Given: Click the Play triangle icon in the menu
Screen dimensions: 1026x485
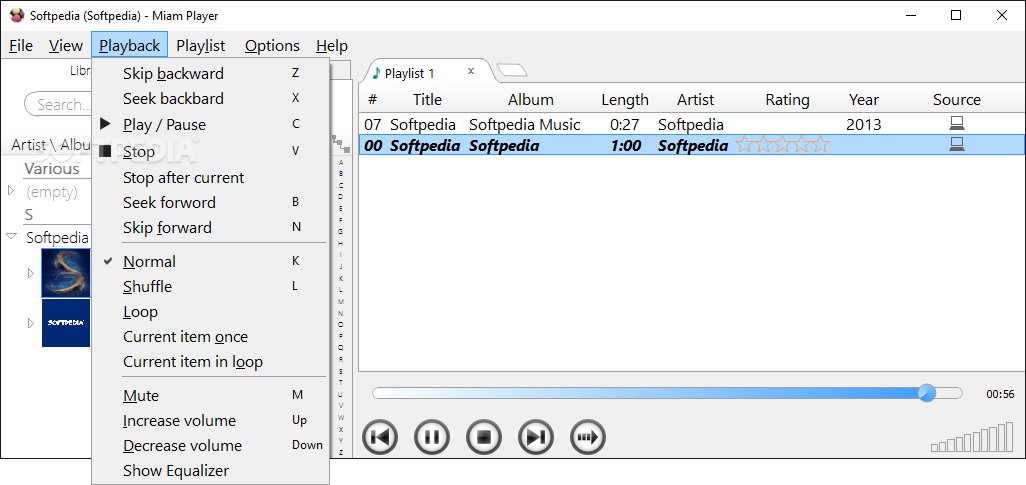Looking at the screenshot, I should pos(105,124).
